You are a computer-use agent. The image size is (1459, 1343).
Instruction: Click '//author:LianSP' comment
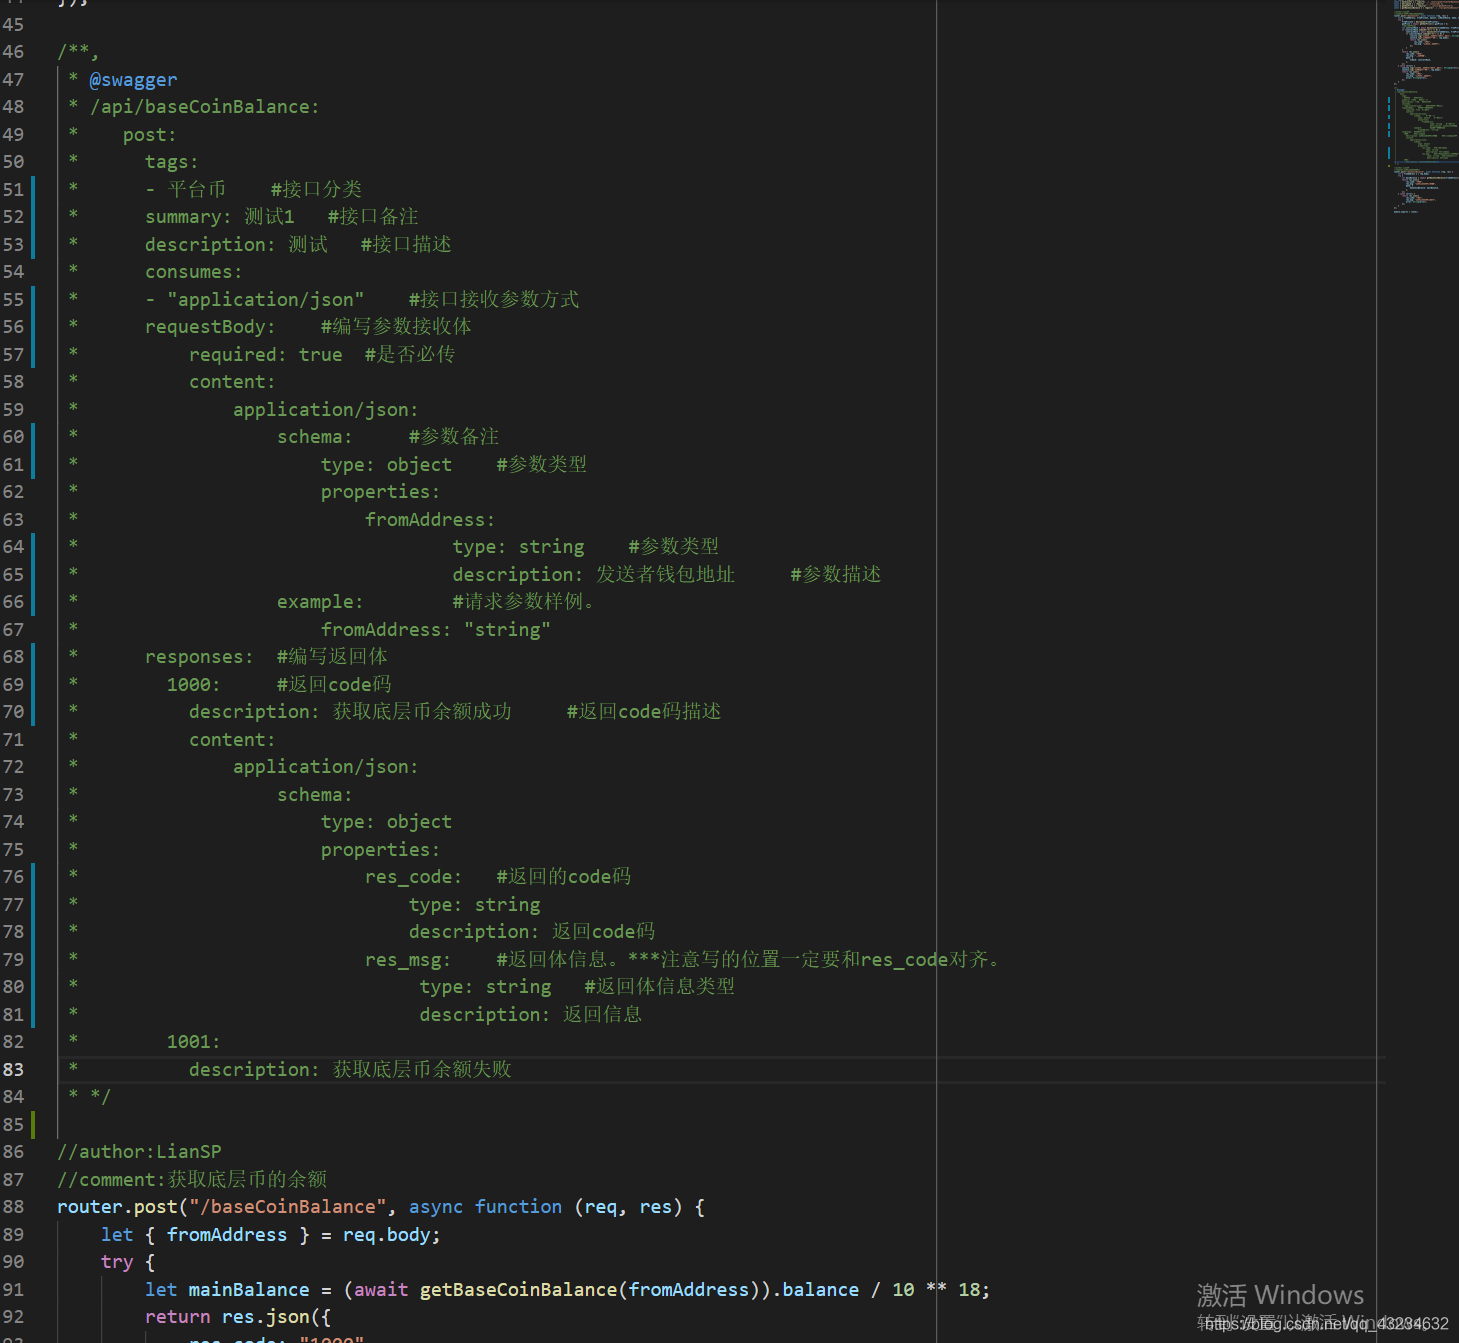(x=139, y=1152)
